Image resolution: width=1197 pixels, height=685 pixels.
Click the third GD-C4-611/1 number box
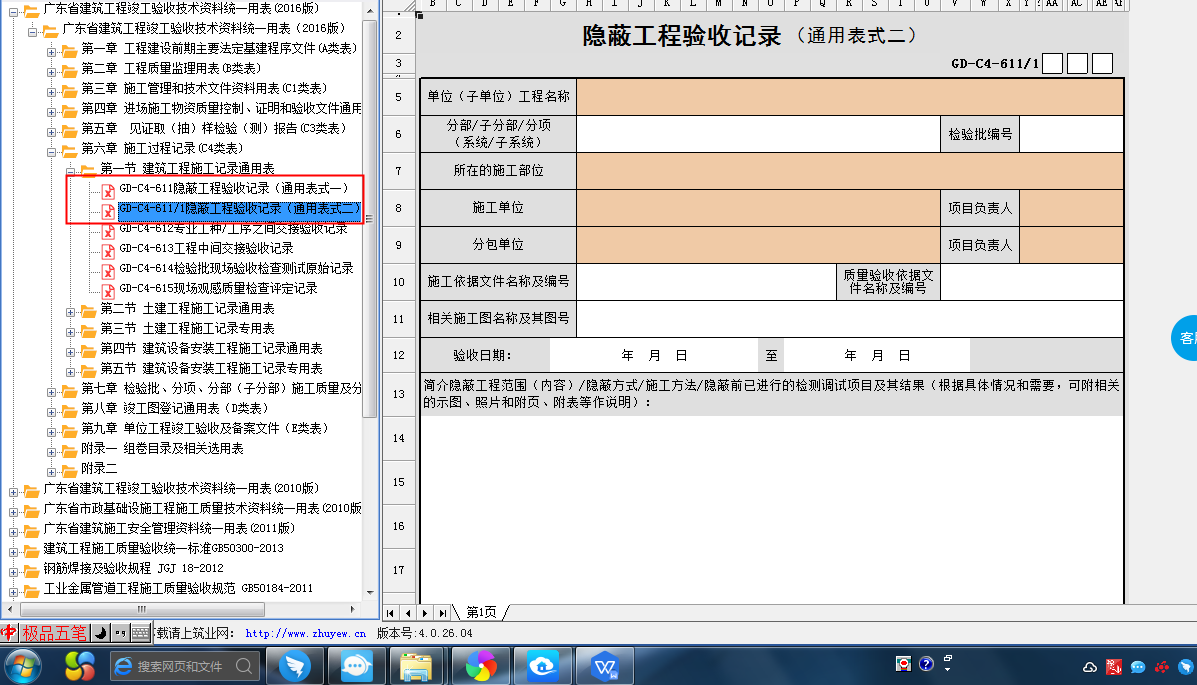click(1102, 64)
